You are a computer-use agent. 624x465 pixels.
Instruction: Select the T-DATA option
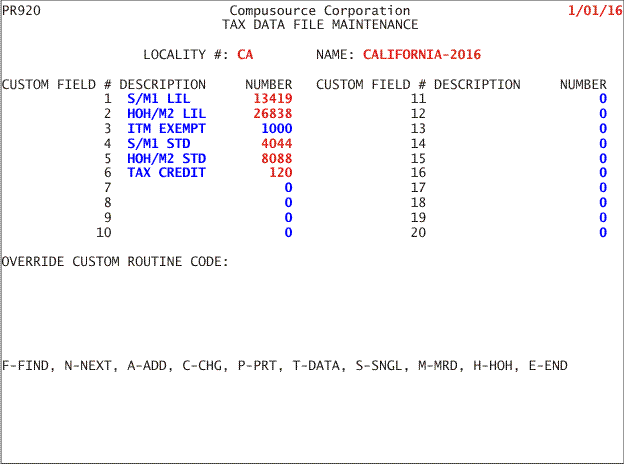(x=317, y=365)
